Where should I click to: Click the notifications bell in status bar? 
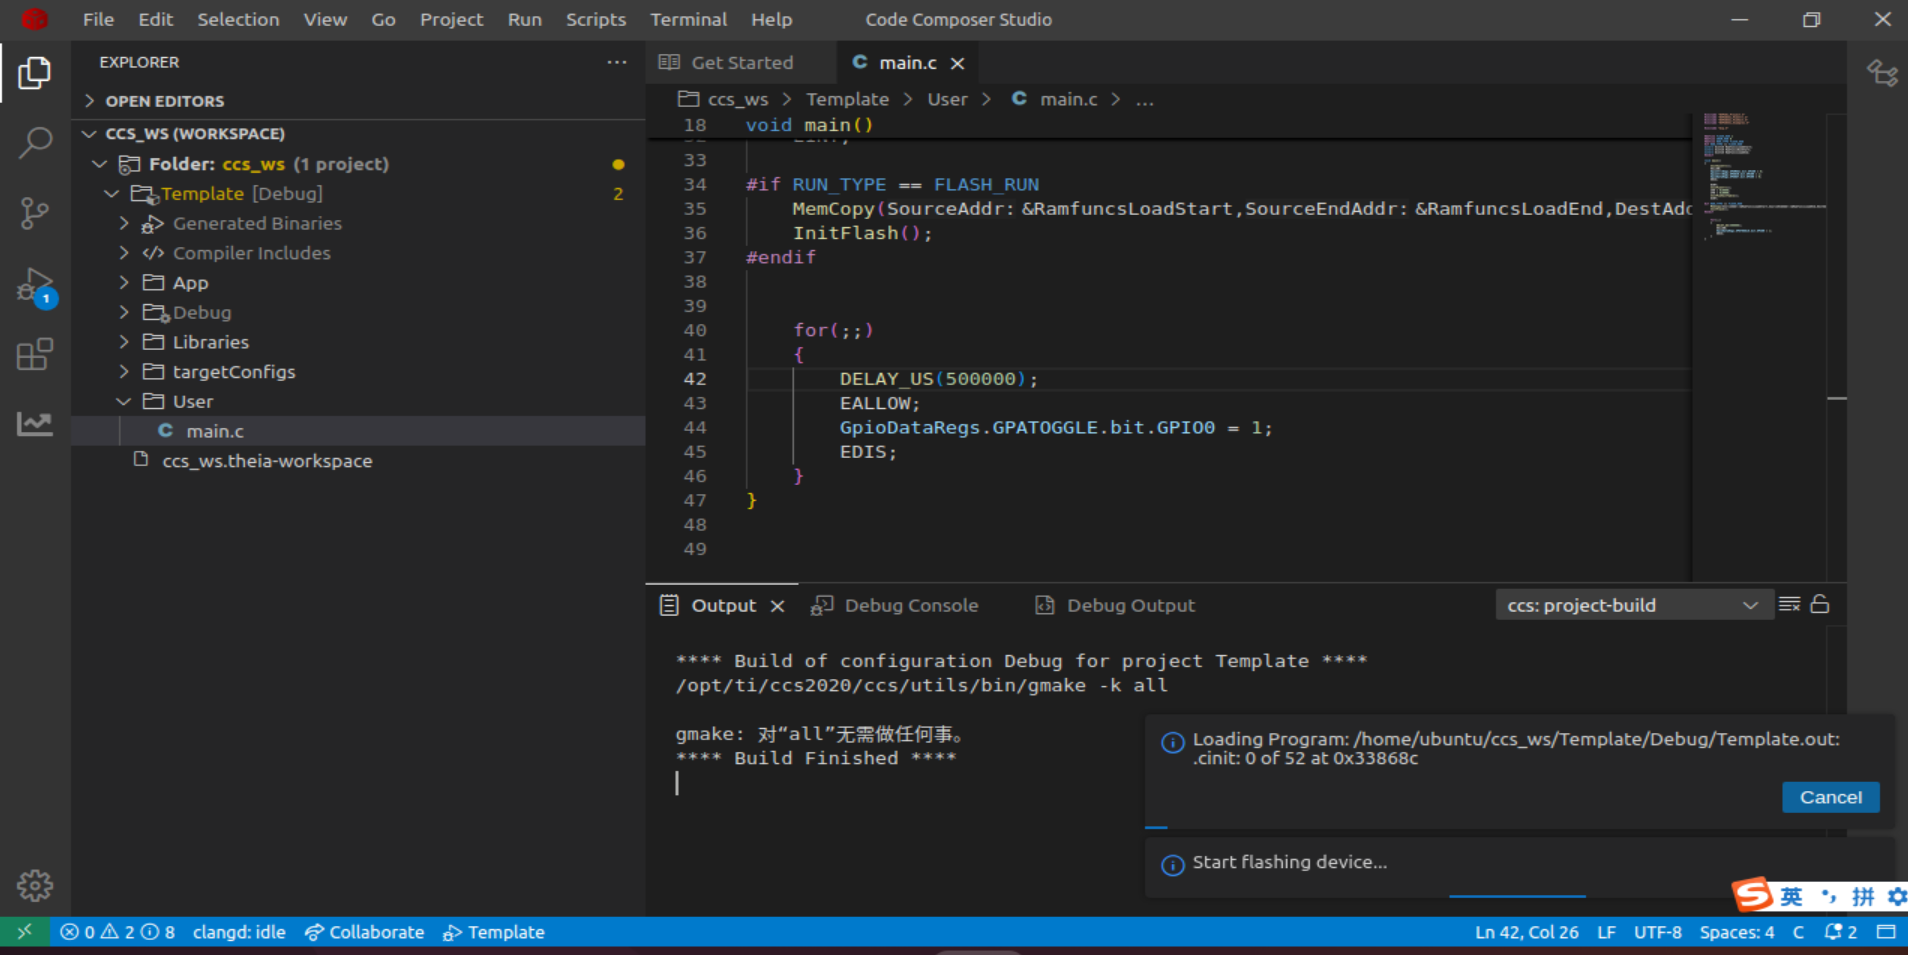click(x=1841, y=932)
